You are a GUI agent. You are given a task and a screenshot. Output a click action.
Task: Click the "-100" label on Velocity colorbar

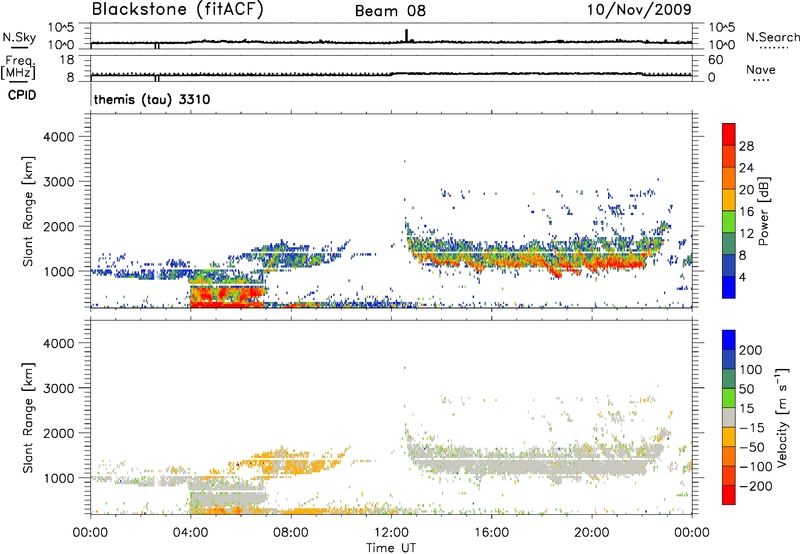coord(755,467)
